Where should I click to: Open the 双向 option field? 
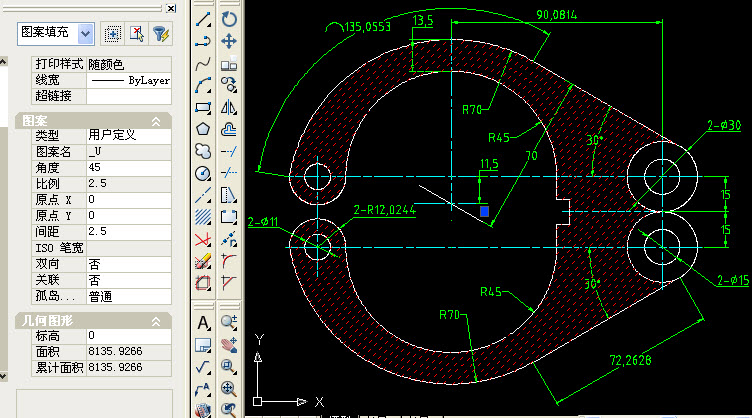click(129, 264)
